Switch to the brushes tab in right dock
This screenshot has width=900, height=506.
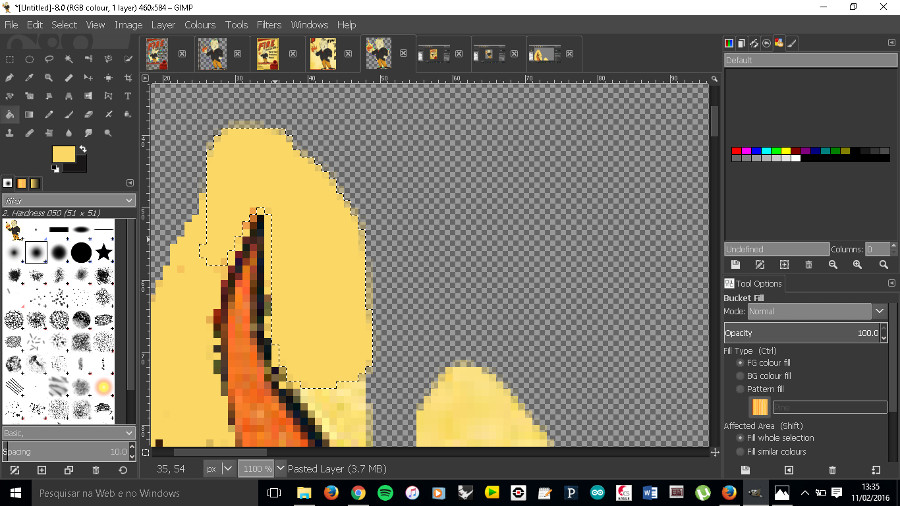(x=792, y=43)
